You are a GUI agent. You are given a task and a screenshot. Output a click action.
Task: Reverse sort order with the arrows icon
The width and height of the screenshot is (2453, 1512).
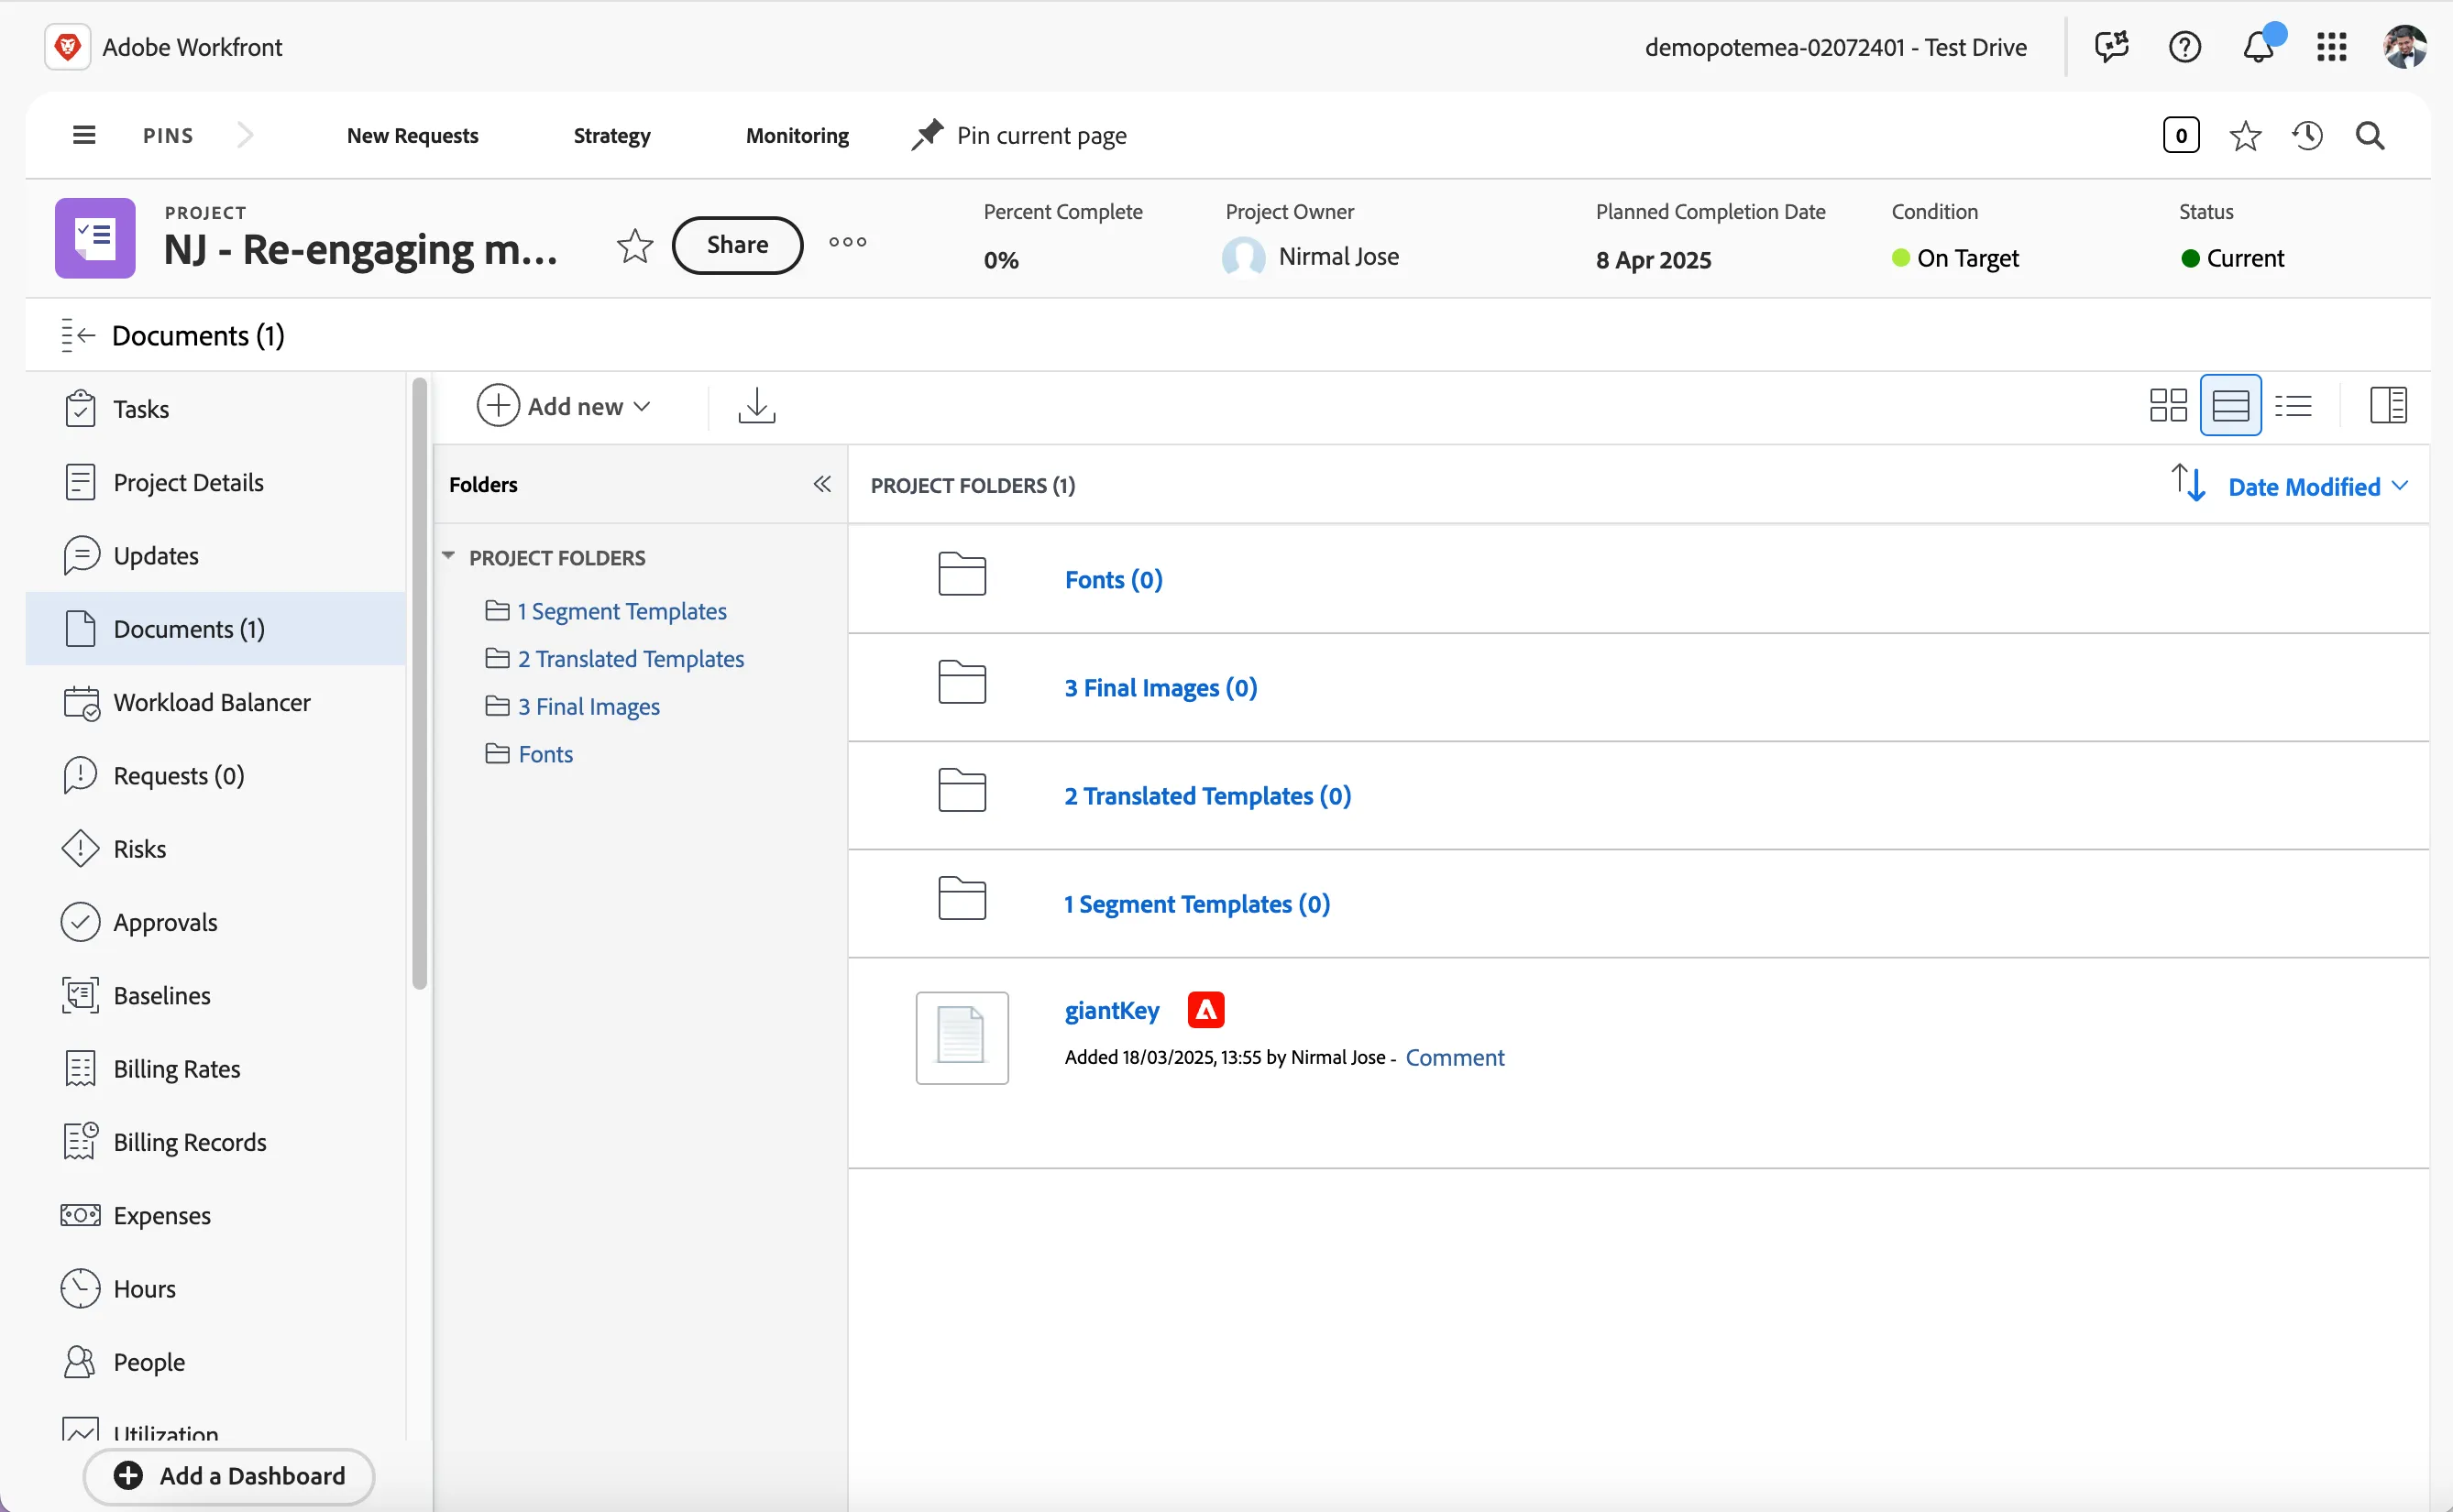2188,484
